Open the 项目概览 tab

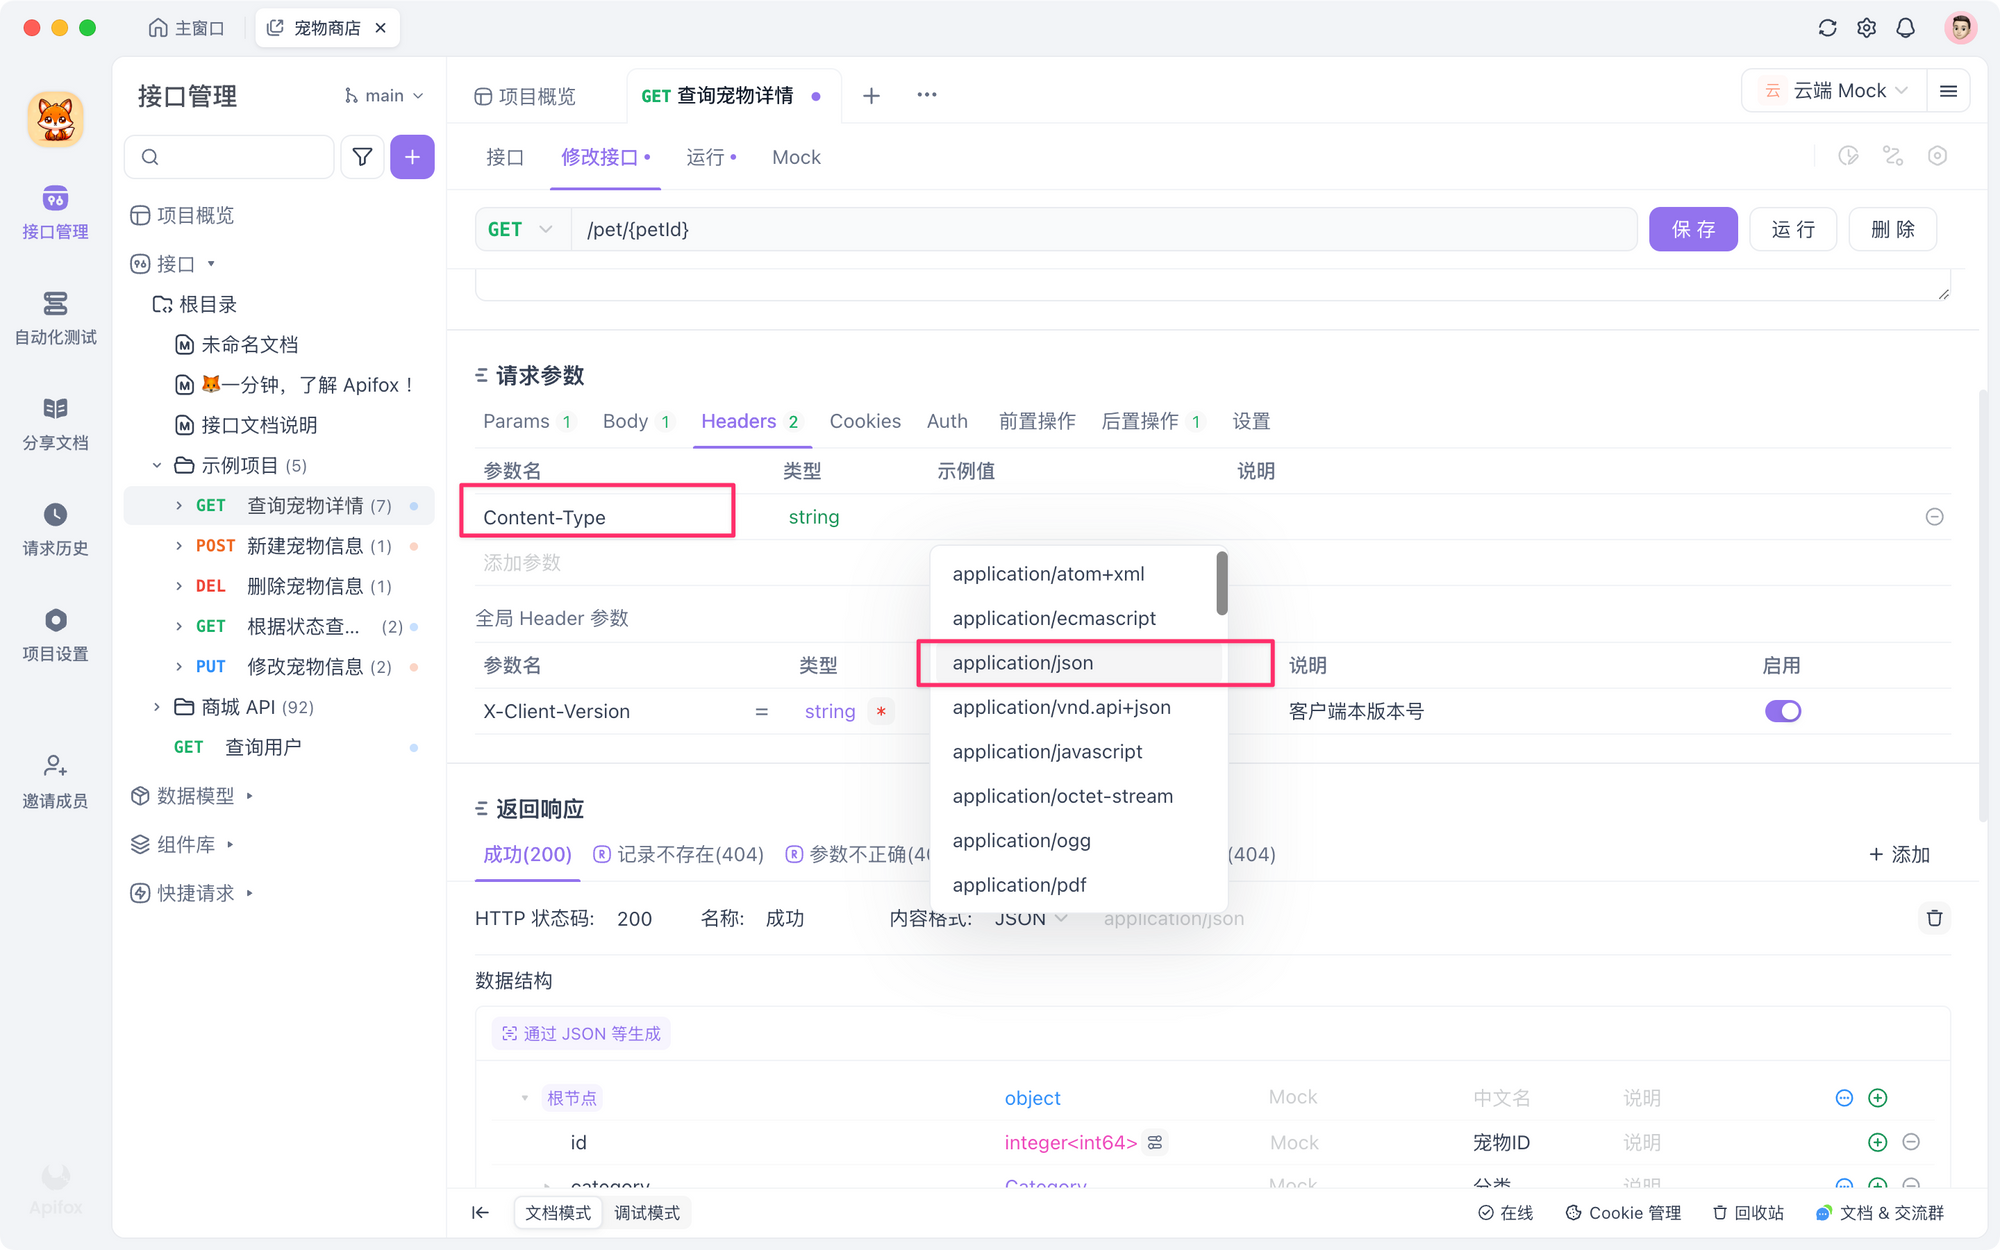525,96
